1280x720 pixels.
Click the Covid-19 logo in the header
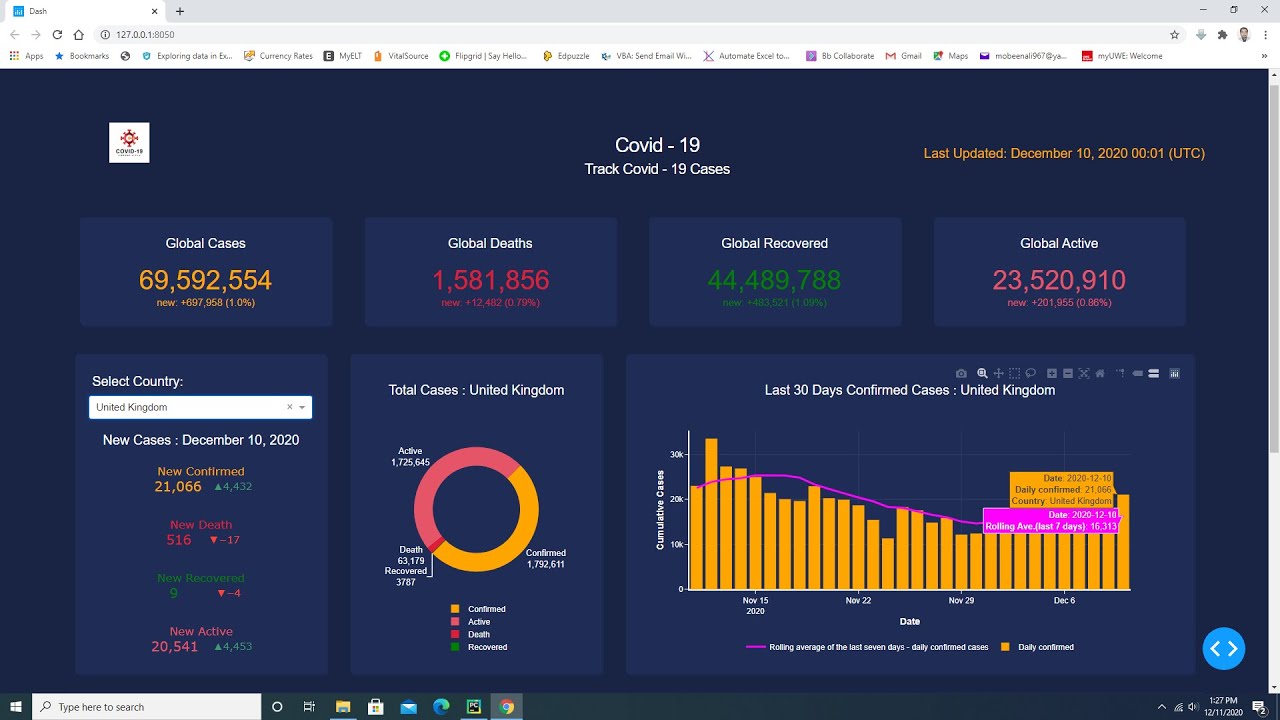tap(129, 142)
